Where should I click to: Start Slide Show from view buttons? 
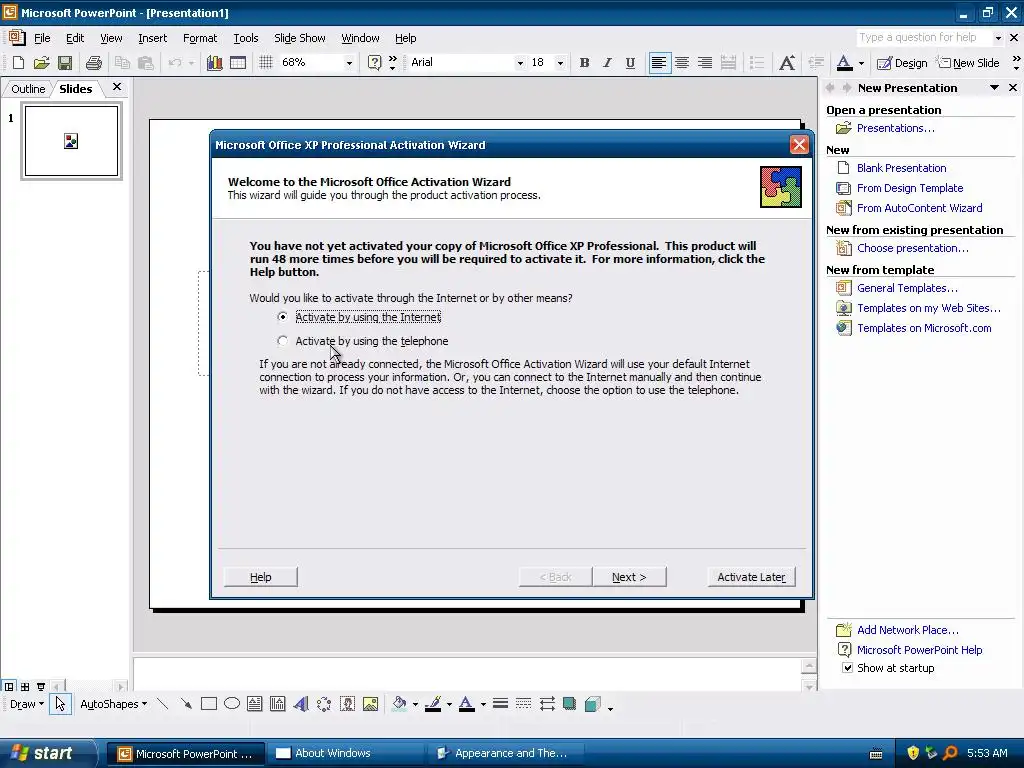tap(40, 687)
